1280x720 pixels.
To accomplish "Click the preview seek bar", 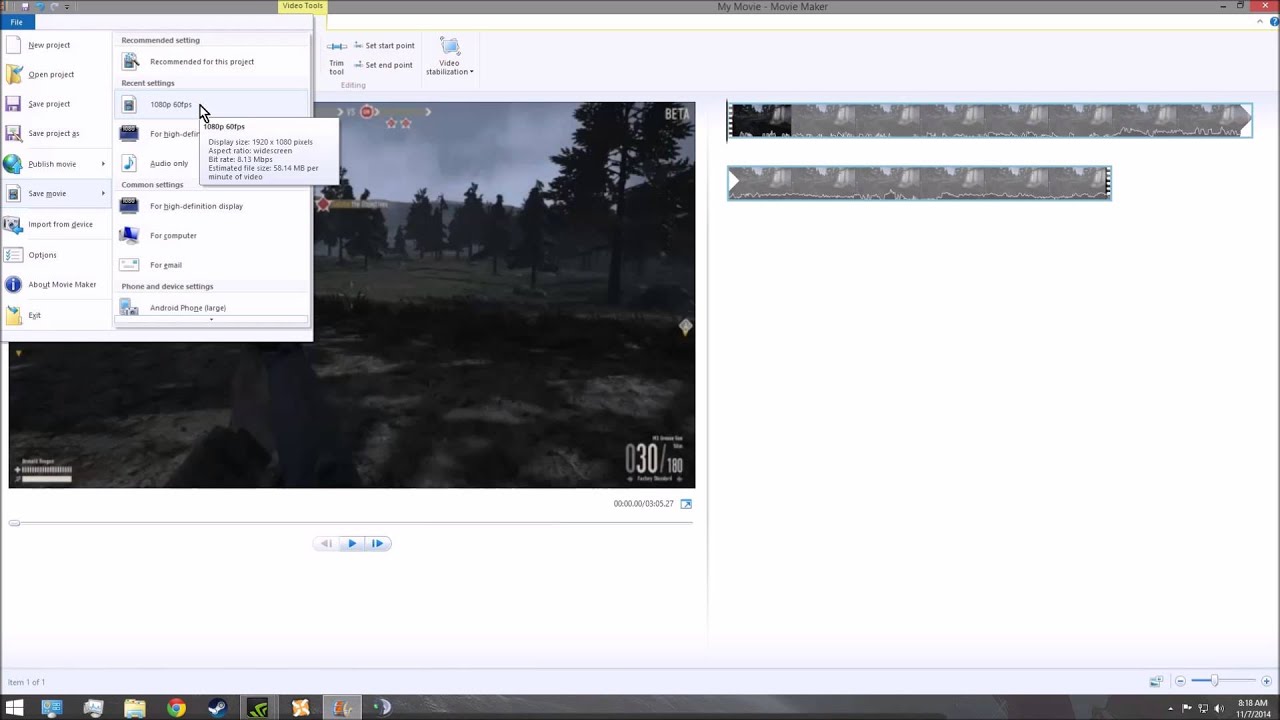I will tap(351, 523).
